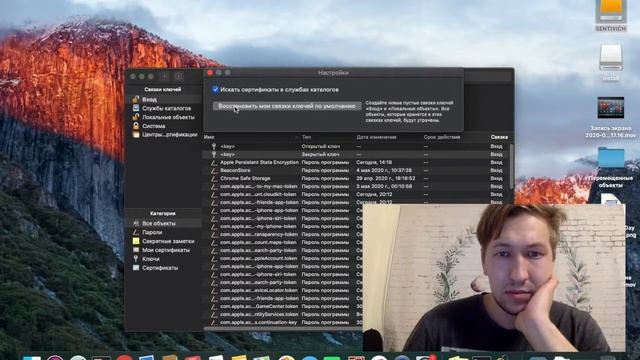This screenshot has width=640, height=360.
Task: Select the Система padlock icon
Action: coord(136,126)
